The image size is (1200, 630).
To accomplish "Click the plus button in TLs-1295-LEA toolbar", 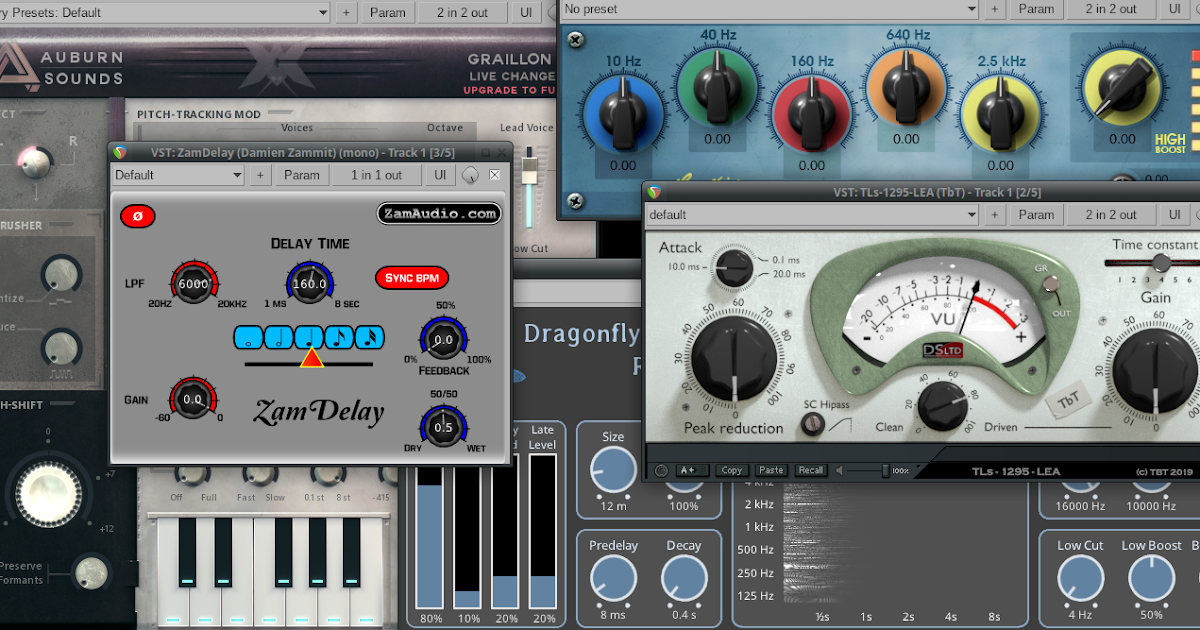I will pyautogui.click(x=995, y=214).
